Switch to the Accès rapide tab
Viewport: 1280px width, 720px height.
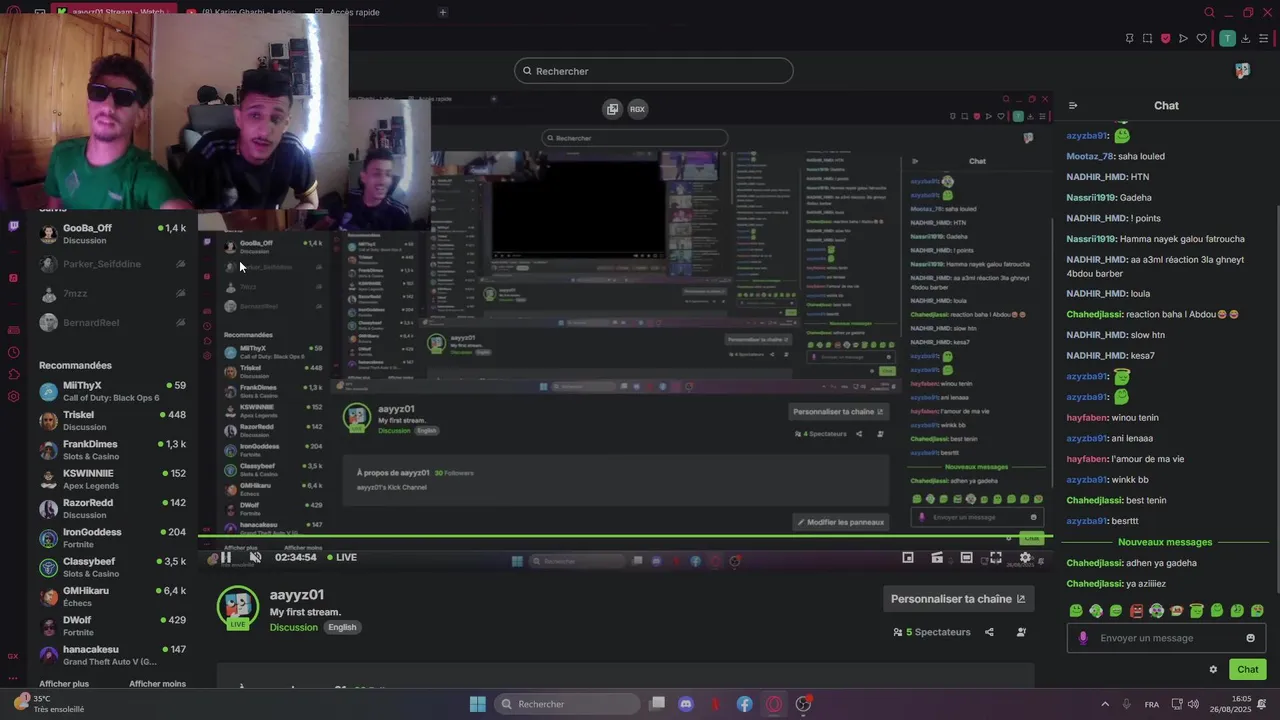[x=348, y=12]
